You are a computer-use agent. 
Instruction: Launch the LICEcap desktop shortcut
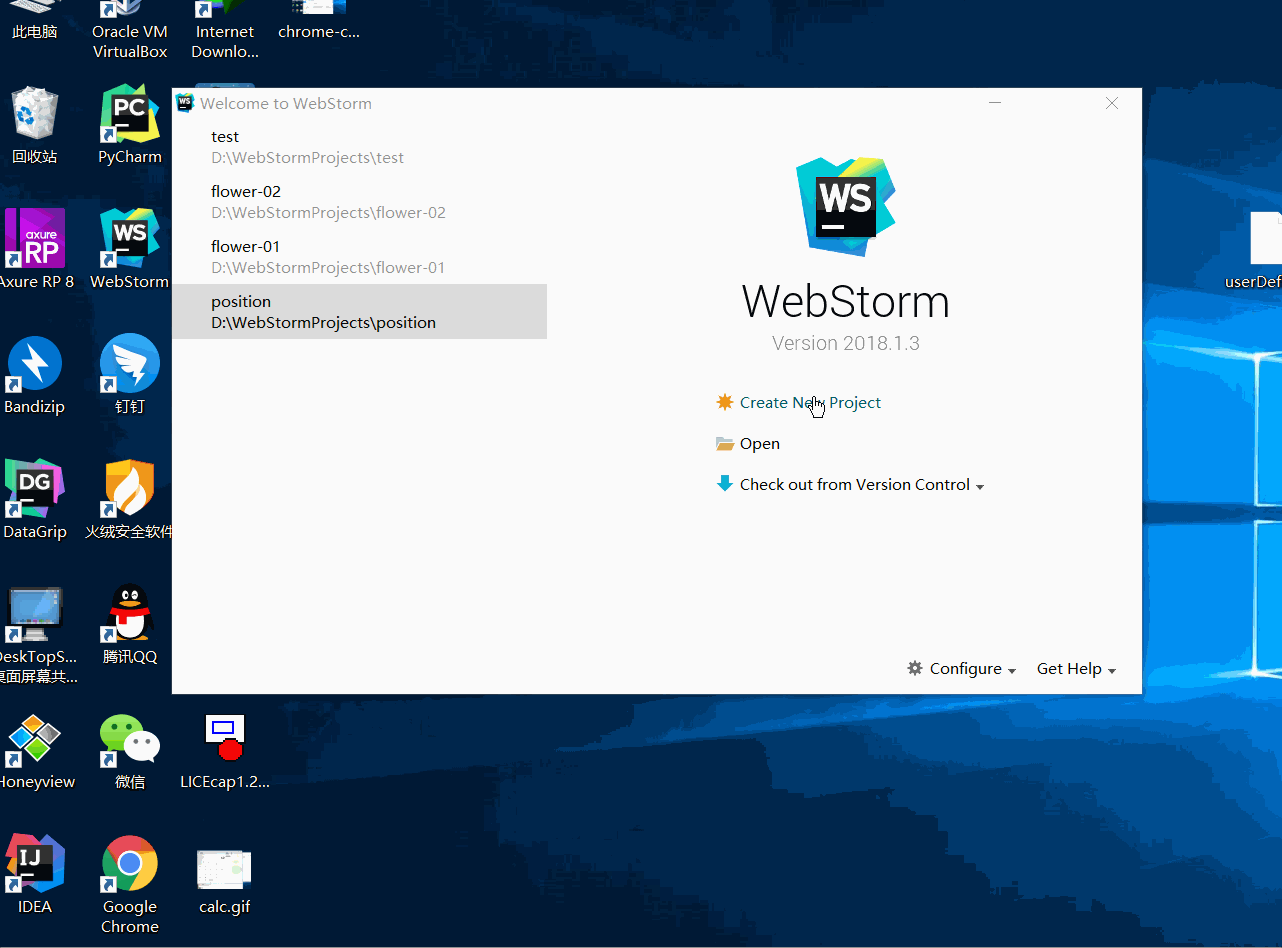pos(225,750)
